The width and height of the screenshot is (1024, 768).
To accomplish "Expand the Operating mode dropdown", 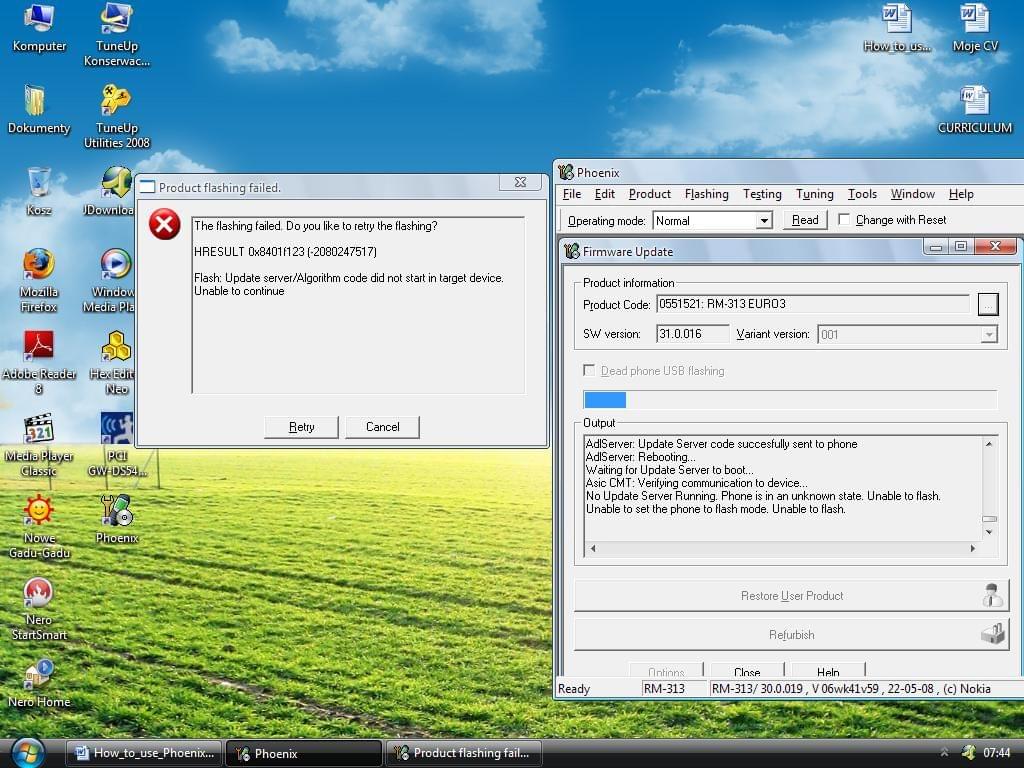I will pyautogui.click(x=763, y=221).
